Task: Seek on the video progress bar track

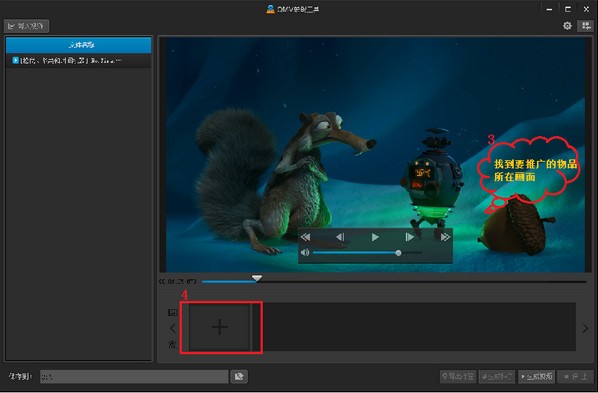Action: point(394,282)
